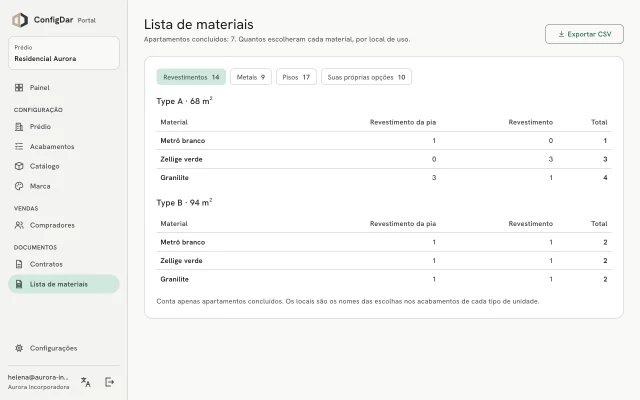
Task: Click Type B Revestimento column header
Action: point(531,224)
